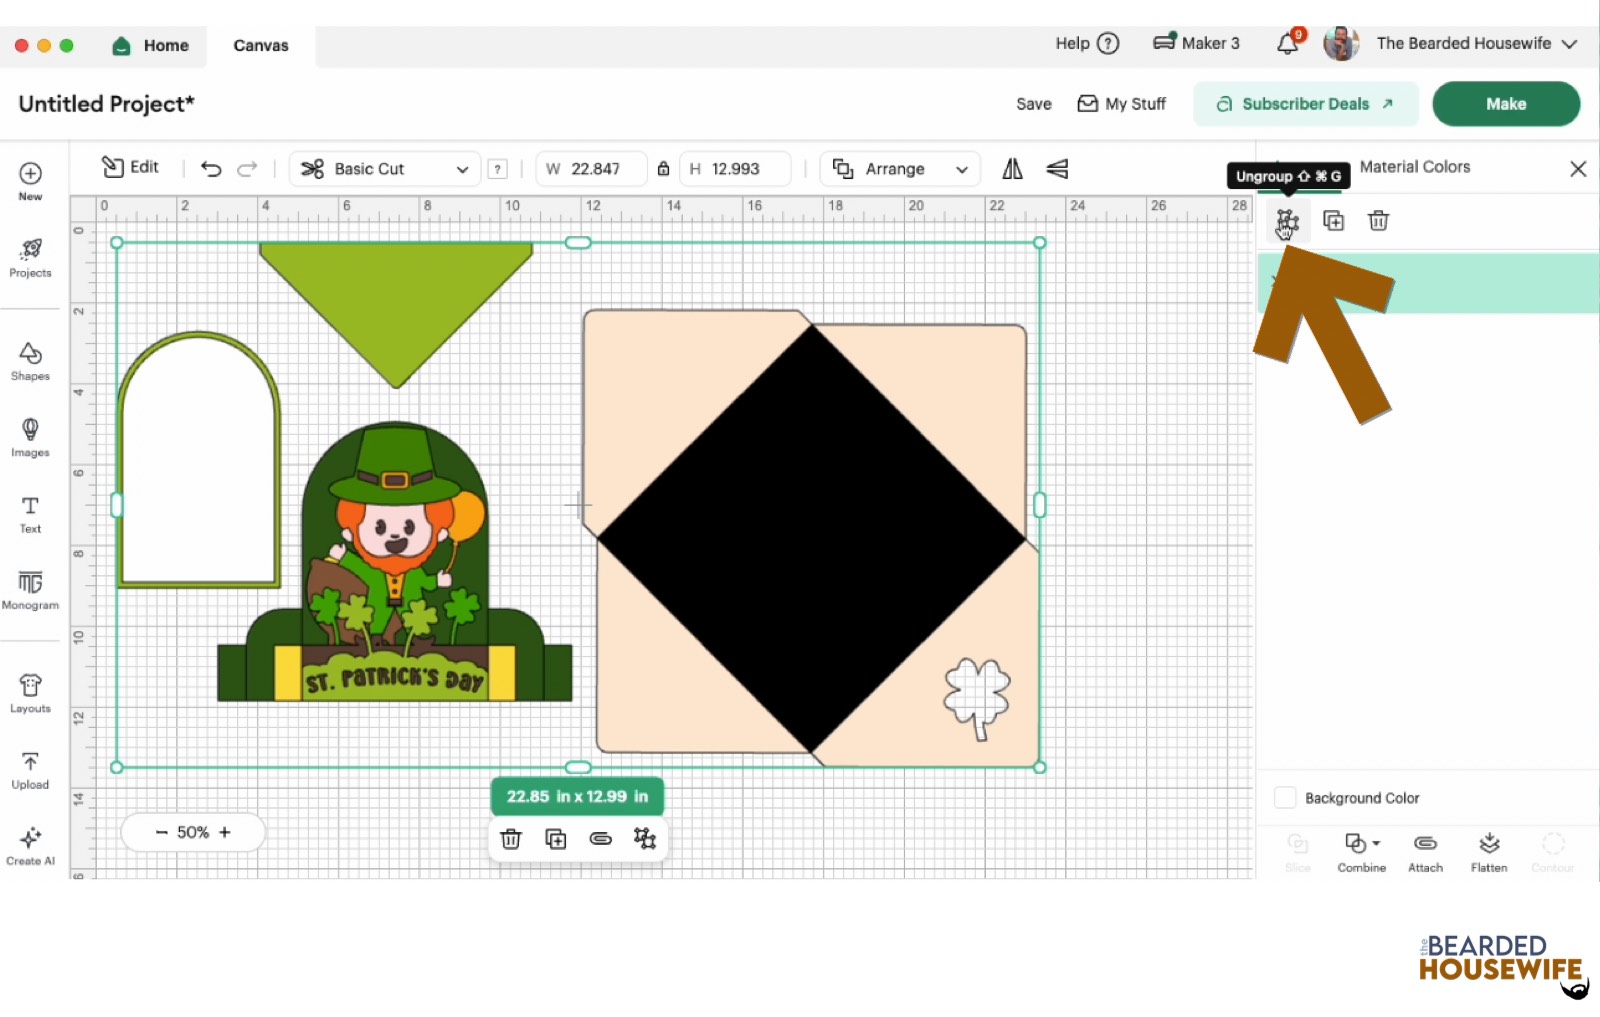Duplicate selection from floating toolbar
The image size is (1600, 1017).
tap(555, 839)
